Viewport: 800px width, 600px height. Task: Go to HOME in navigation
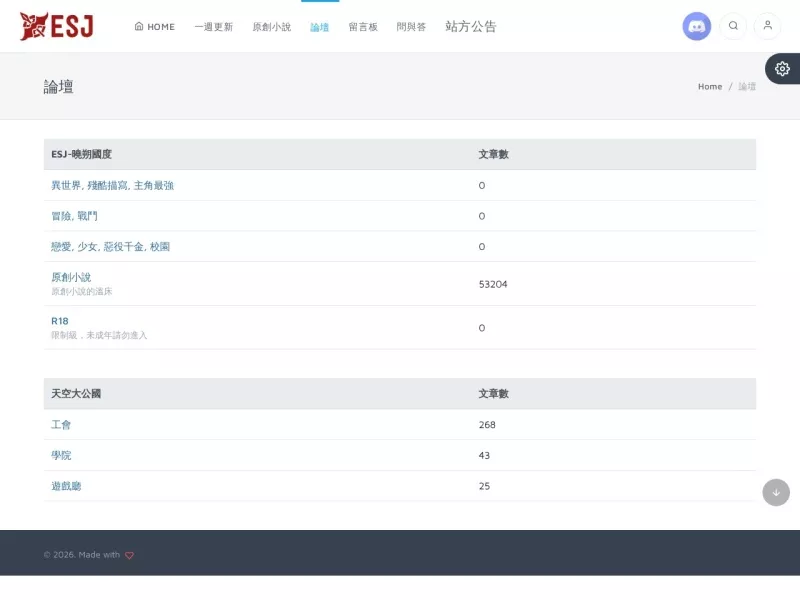click(x=155, y=27)
